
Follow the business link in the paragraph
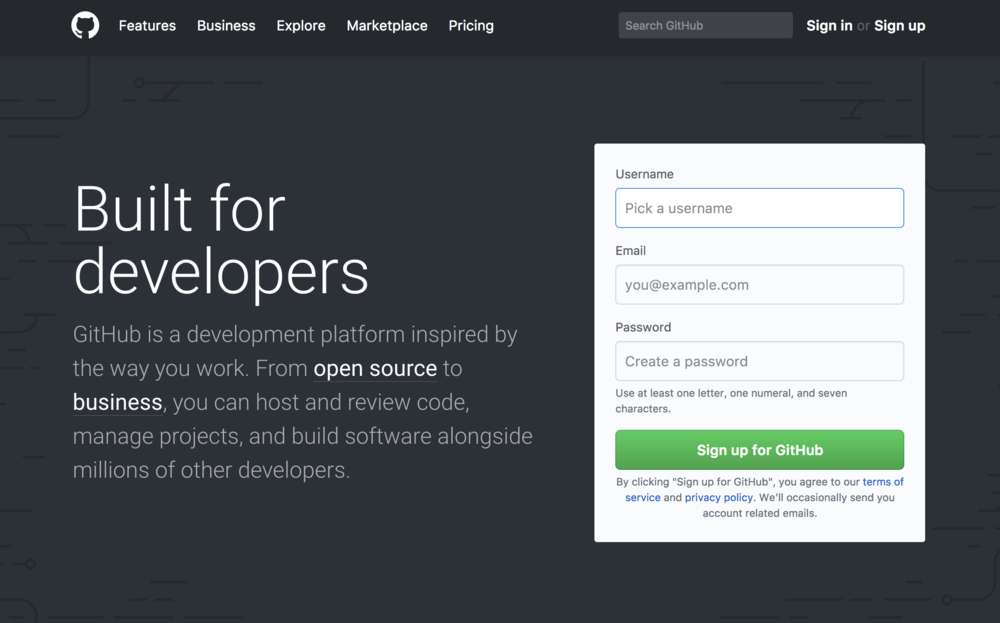pos(117,402)
